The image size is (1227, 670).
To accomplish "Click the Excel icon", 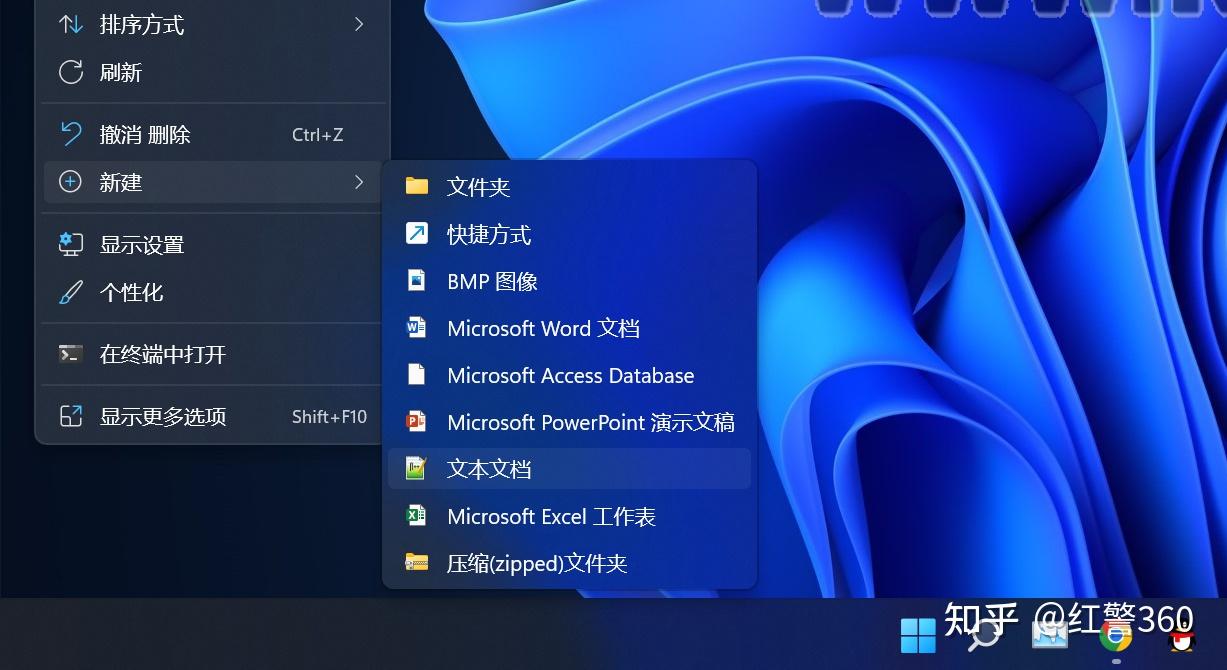I will pos(416,515).
